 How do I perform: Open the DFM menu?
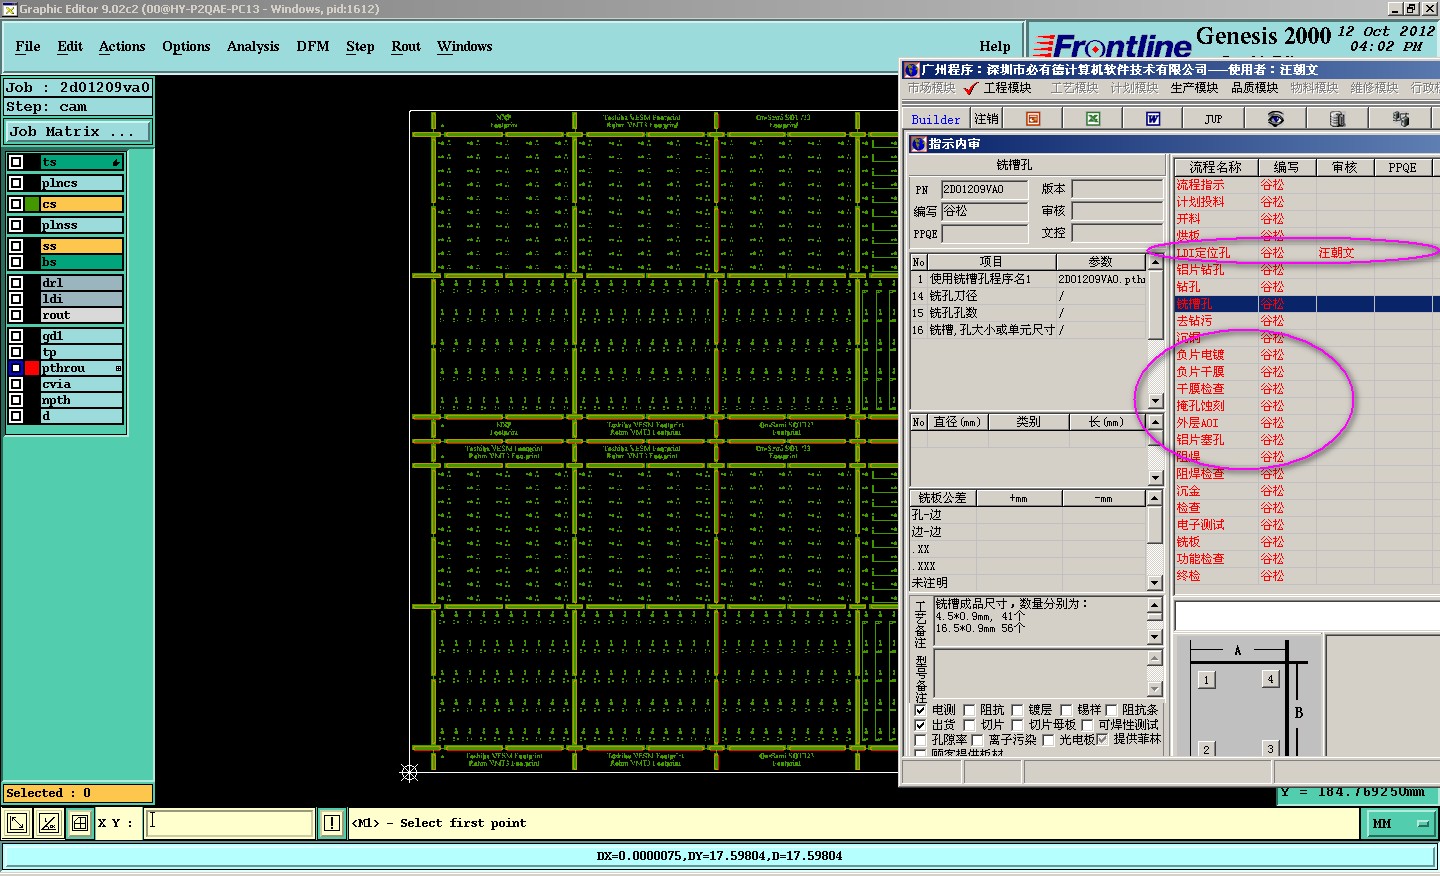pyautogui.click(x=312, y=46)
